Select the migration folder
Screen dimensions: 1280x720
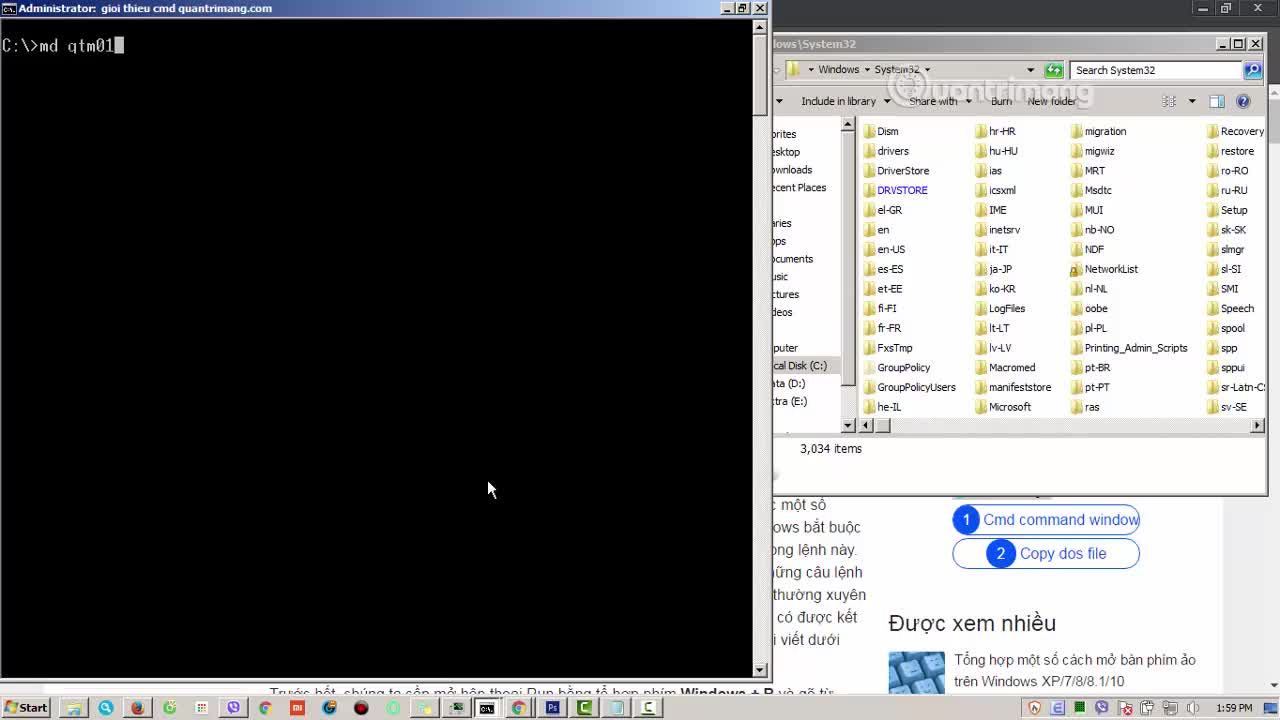1098,131
